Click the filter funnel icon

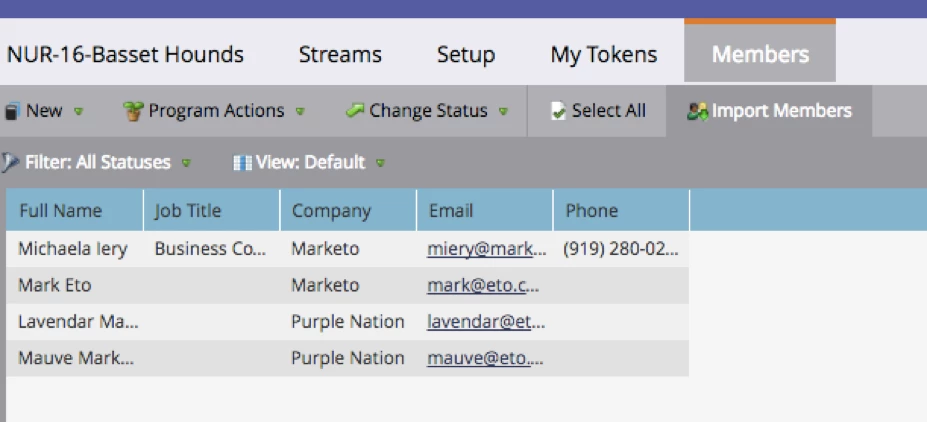click(9, 162)
